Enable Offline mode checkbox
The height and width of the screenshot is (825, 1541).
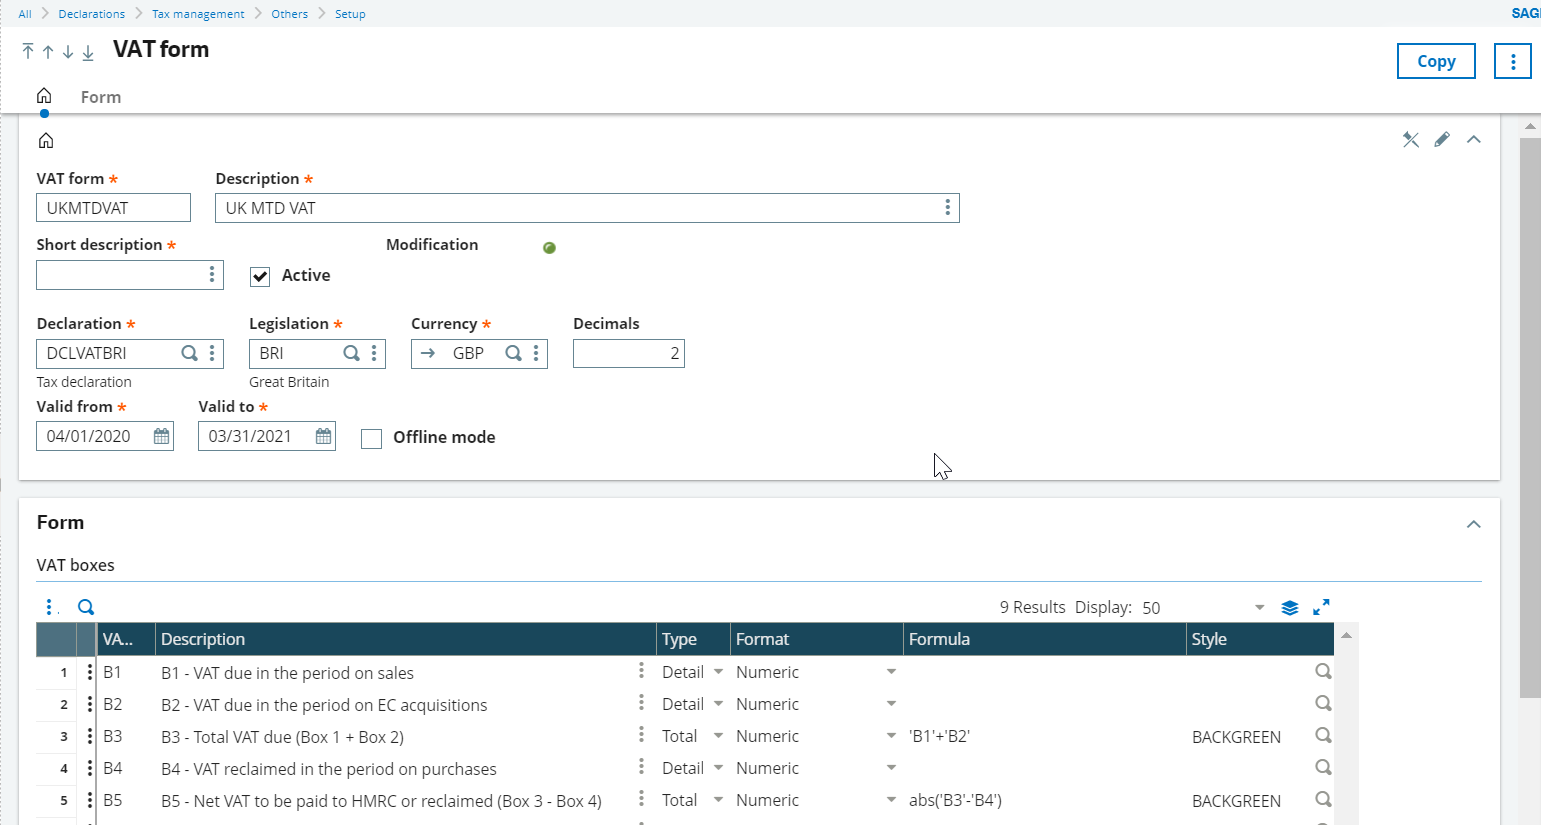[371, 439]
